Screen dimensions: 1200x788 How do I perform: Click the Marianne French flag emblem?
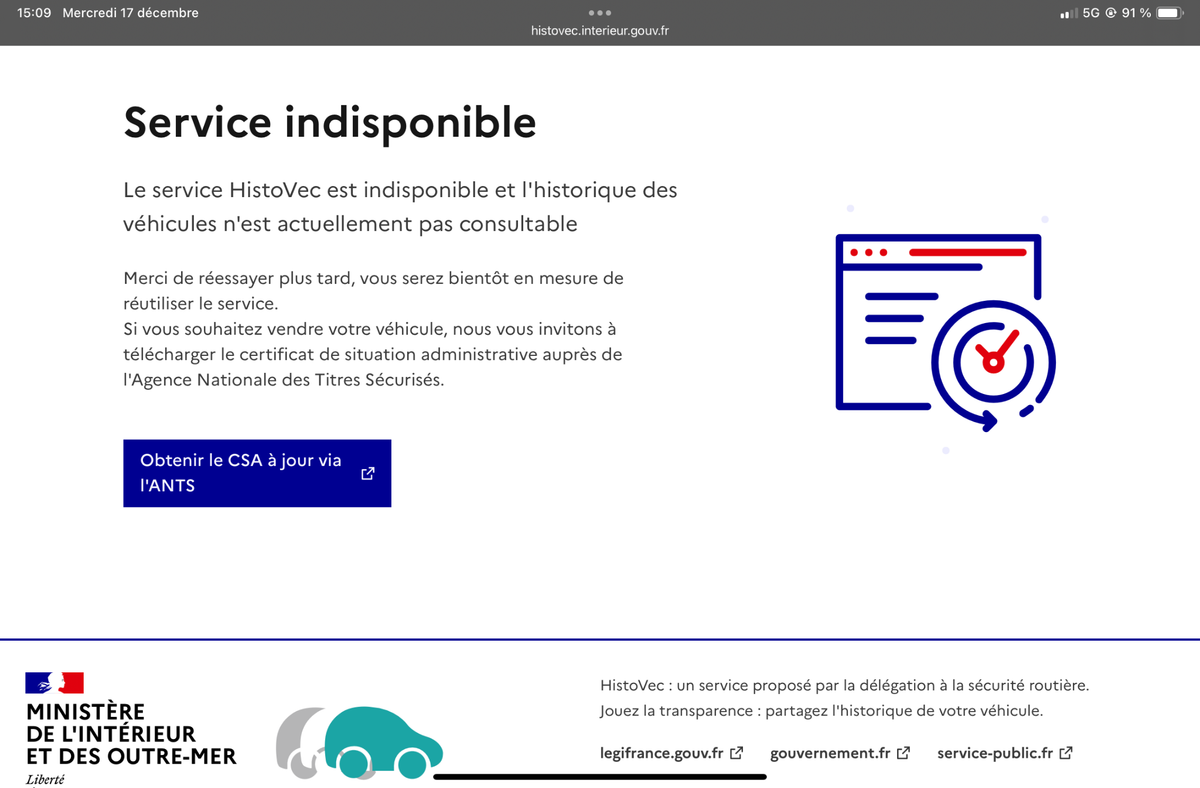point(55,683)
